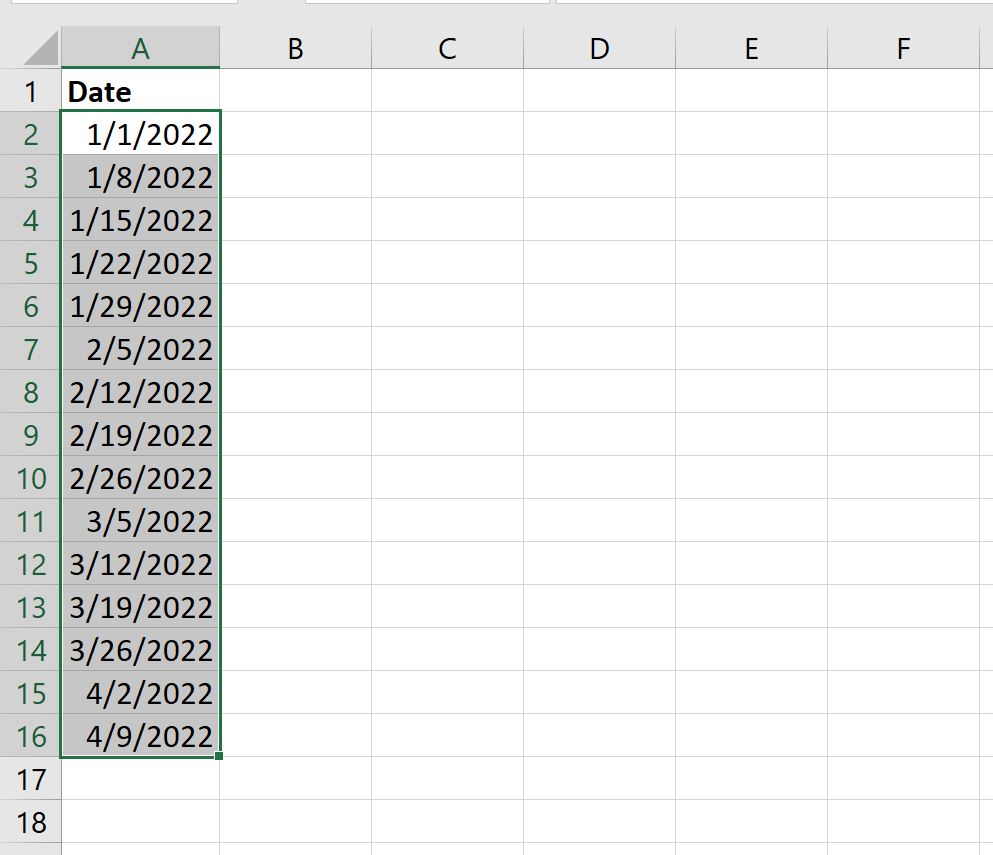
Task: Click empty cell B2
Action: [x=296, y=134]
